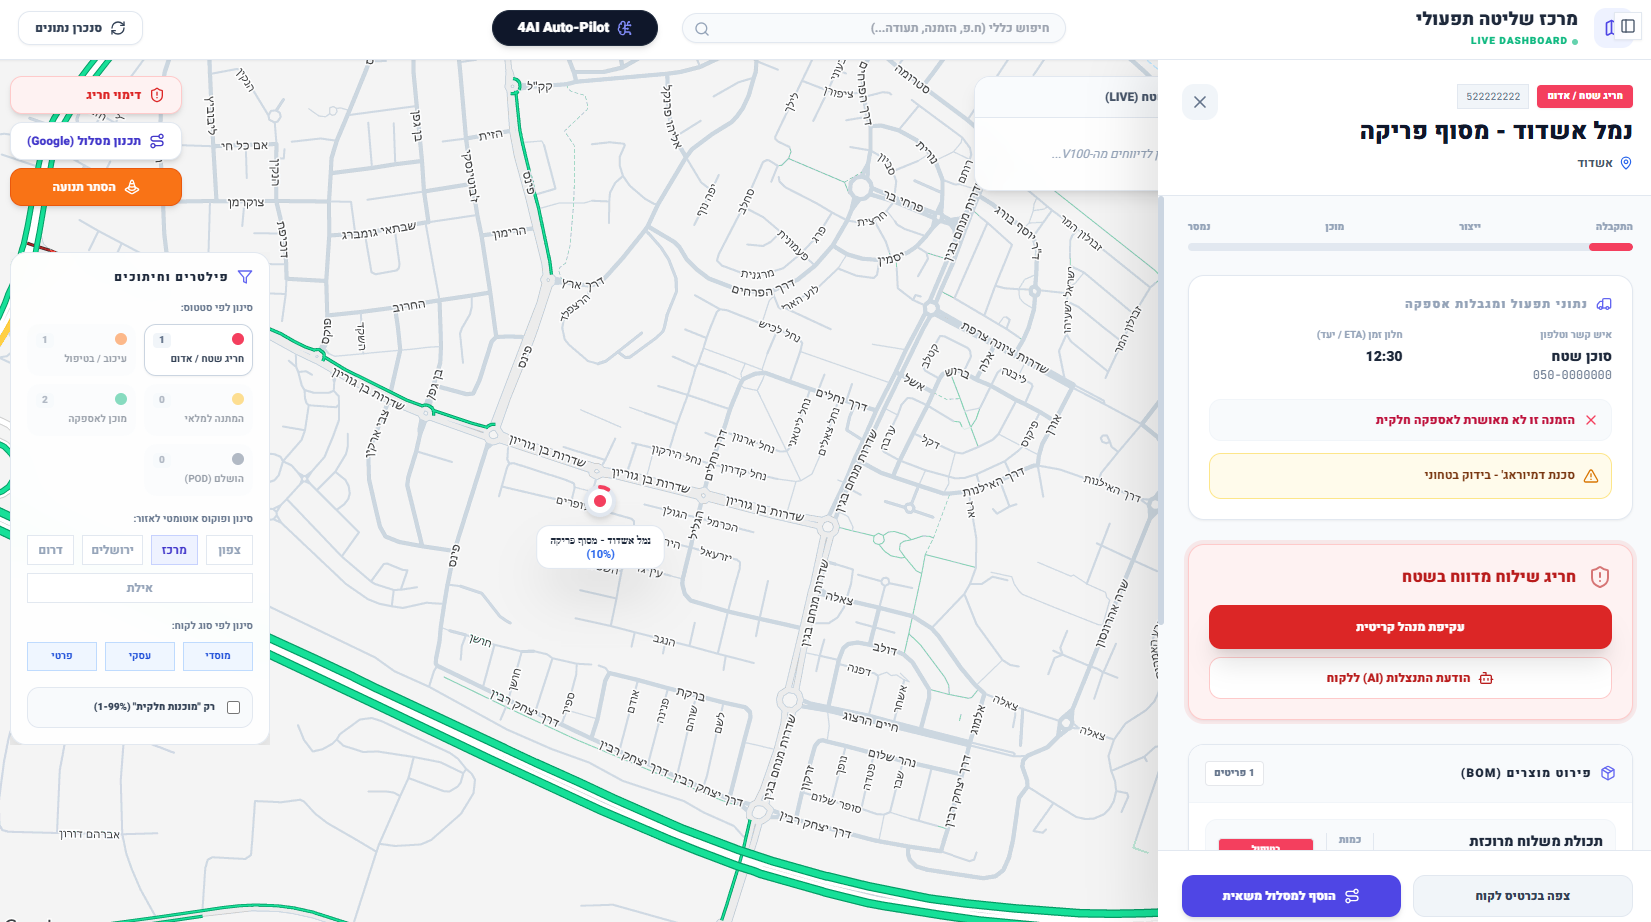1651x922 pixels.
Task: Click סנכרן נתונים sync data button
Action: point(80,28)
